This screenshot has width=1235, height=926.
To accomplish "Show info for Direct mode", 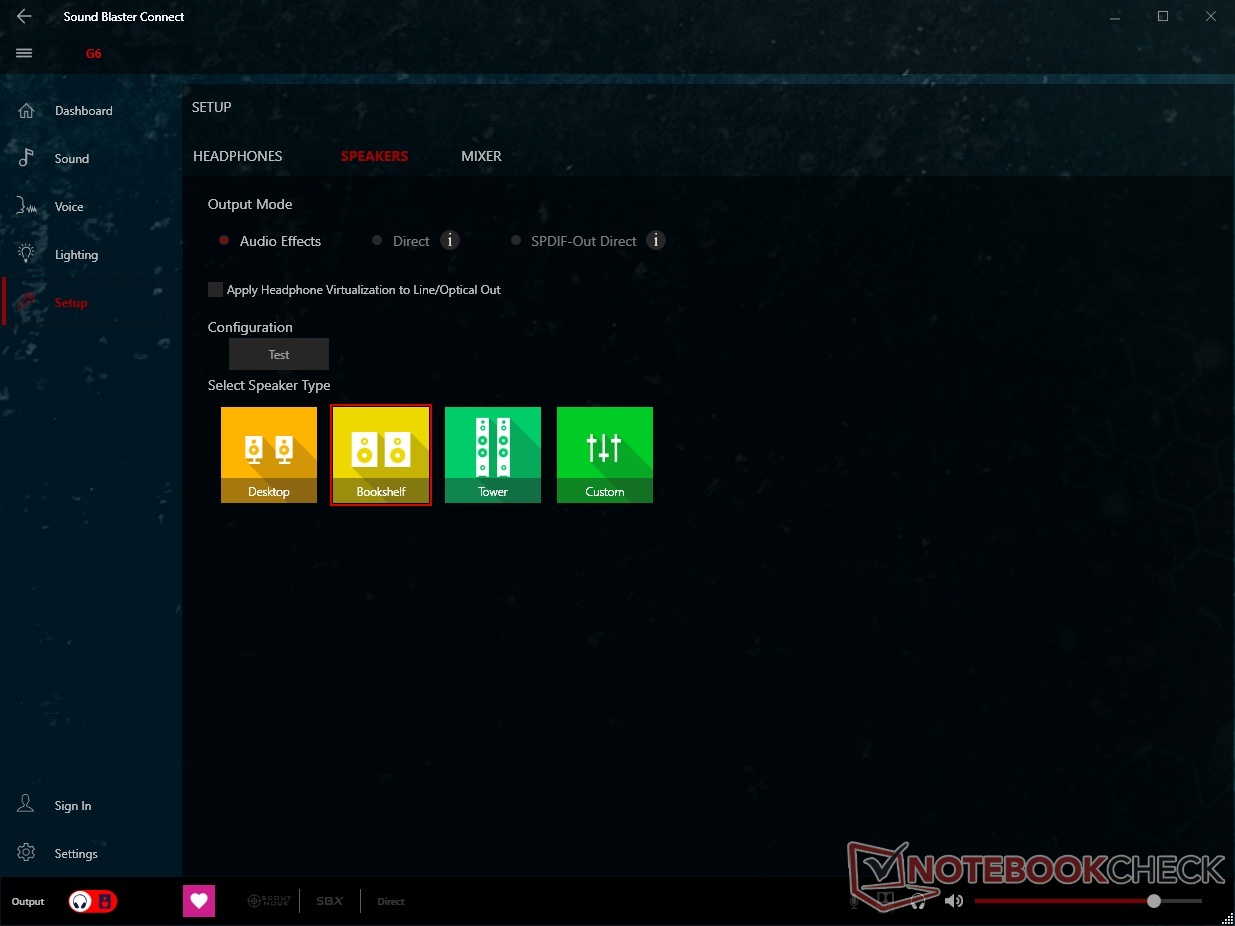I will (x=450, y=240).
